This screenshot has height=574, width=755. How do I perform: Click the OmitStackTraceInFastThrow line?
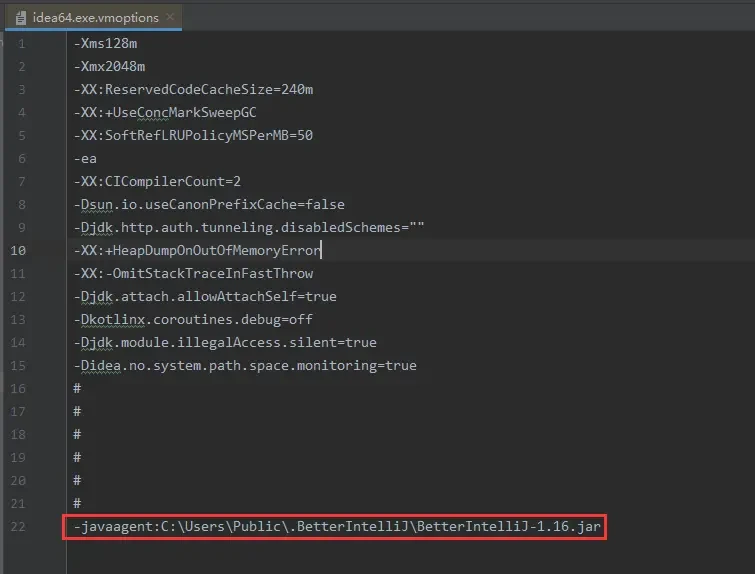click(x=193, y=273)
